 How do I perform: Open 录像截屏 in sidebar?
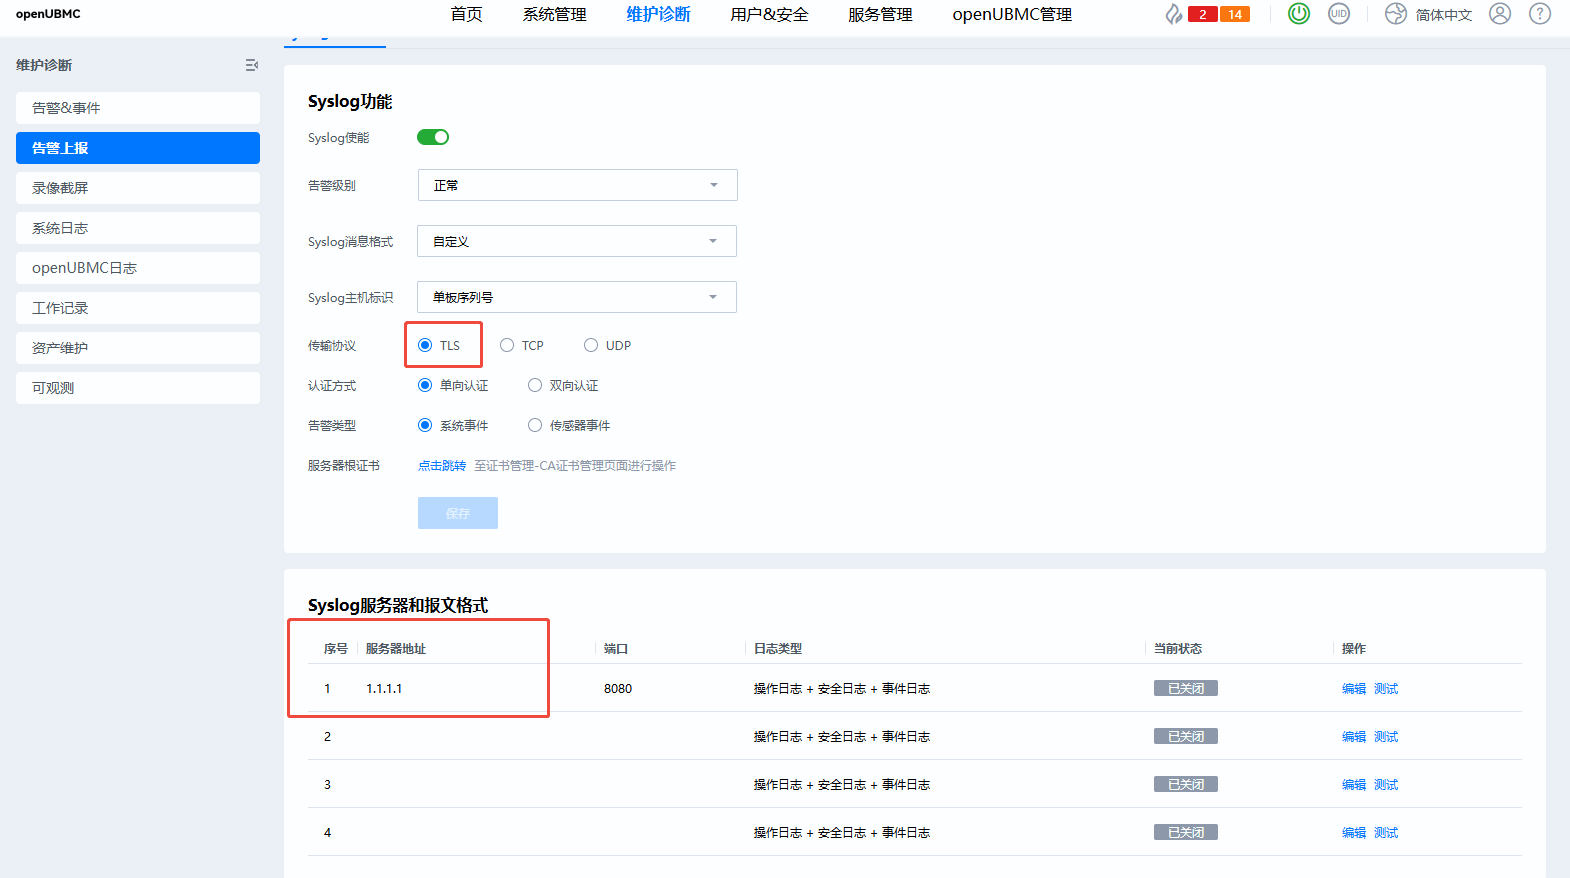point(138,188)
